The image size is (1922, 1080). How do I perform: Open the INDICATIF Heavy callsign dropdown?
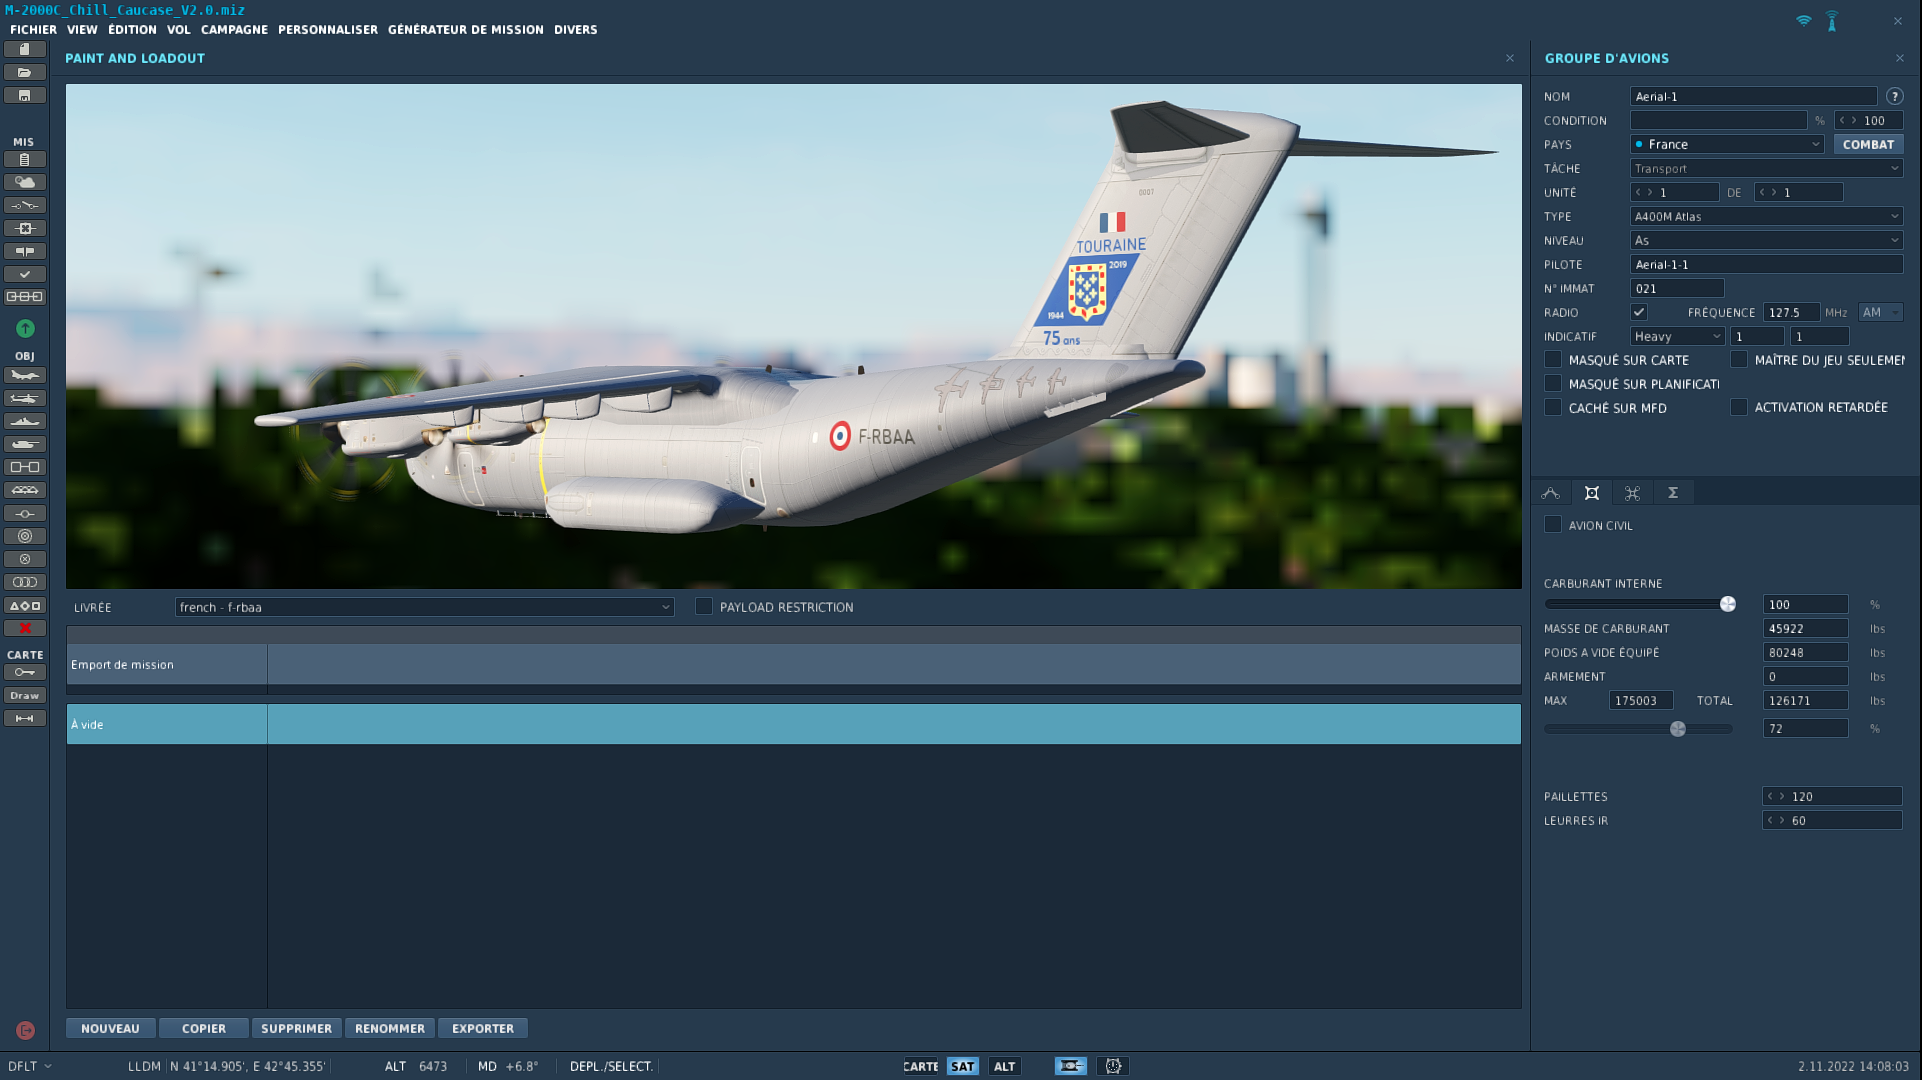pos(1677,336)
